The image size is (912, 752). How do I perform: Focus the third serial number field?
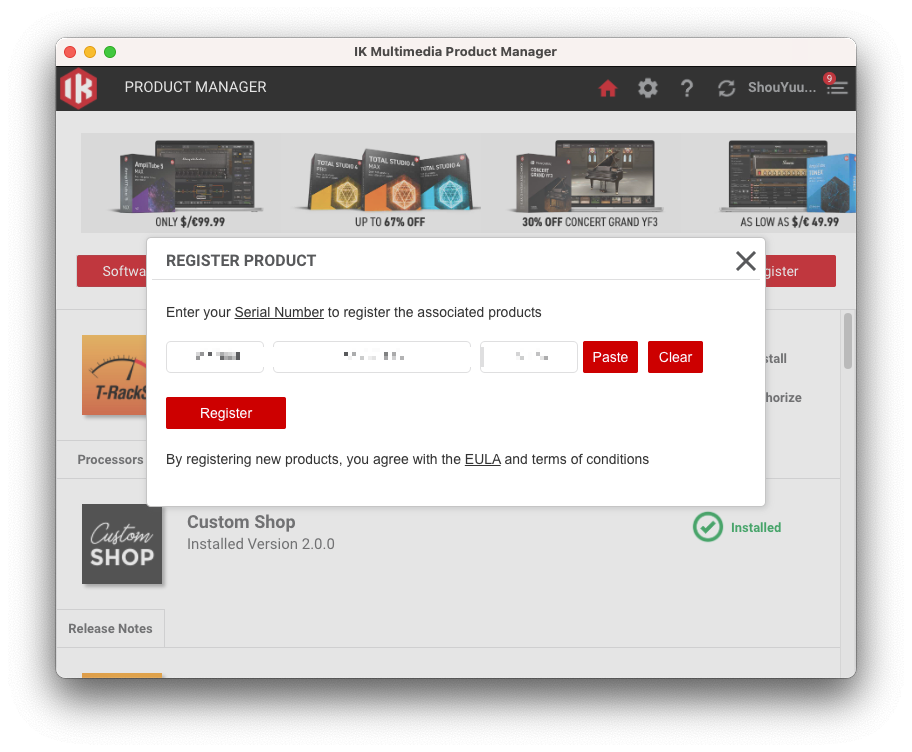pos(529,357)
